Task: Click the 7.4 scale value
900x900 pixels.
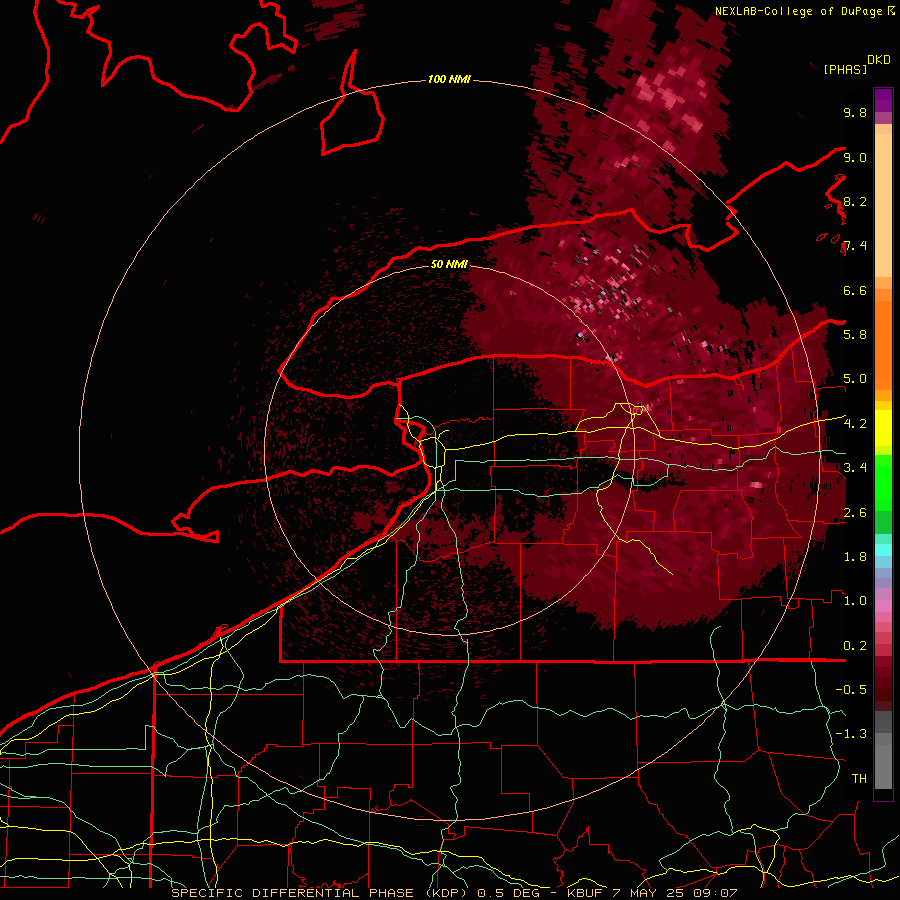Action: tap(855, 246)
